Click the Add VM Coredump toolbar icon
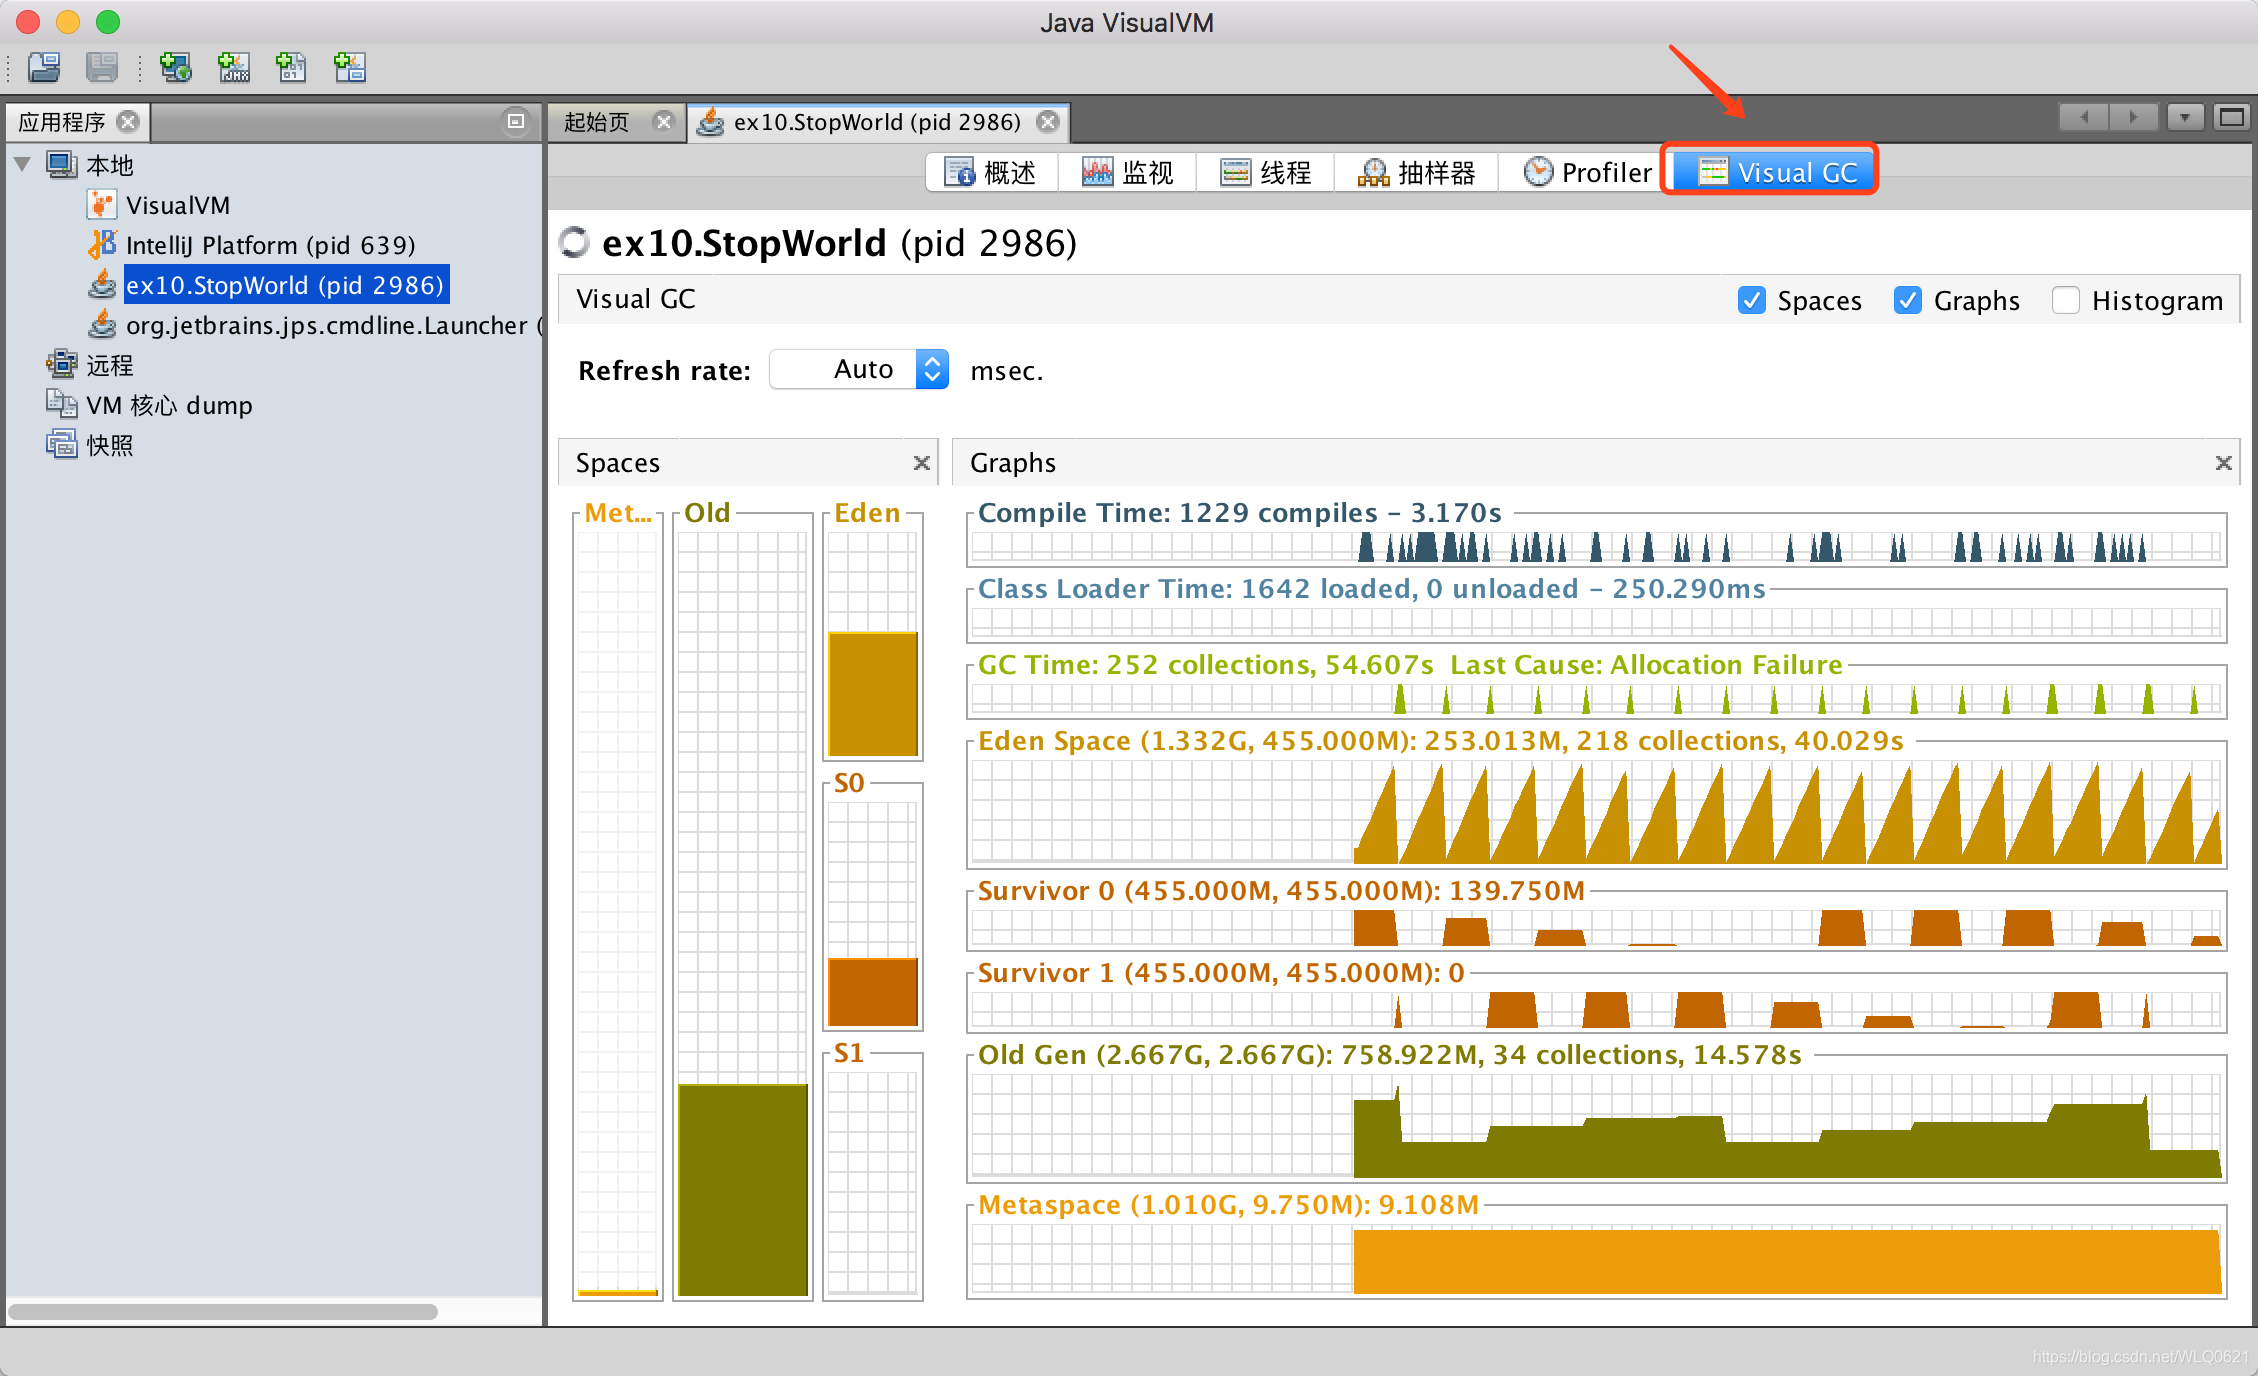Image resolution: width=2258 pixels, height=1376 pixels. tap(291, 67)
